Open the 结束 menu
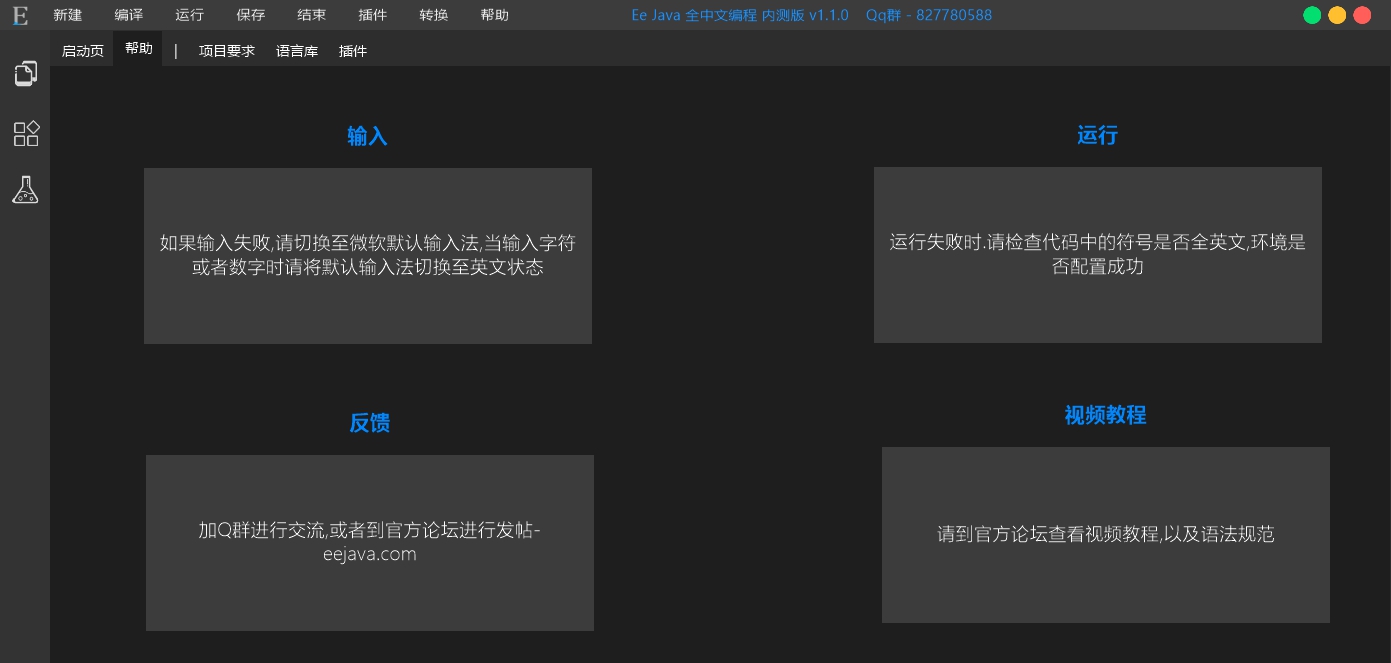 point(311,15)
